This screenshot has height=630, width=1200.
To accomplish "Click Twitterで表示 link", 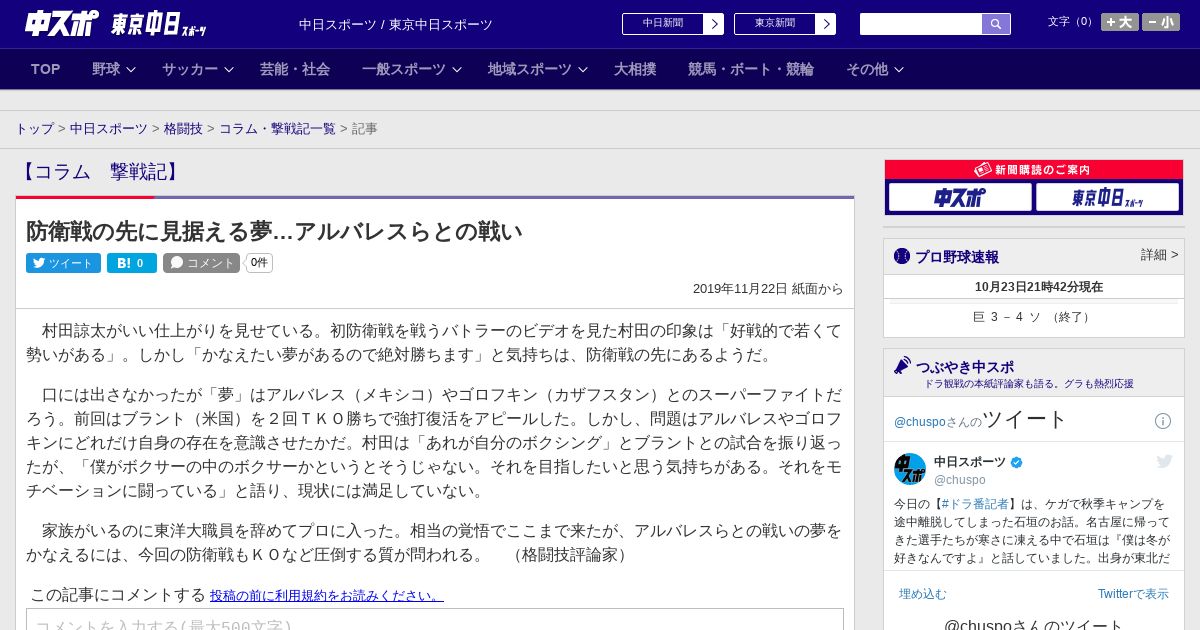I will pos(1133,594).
